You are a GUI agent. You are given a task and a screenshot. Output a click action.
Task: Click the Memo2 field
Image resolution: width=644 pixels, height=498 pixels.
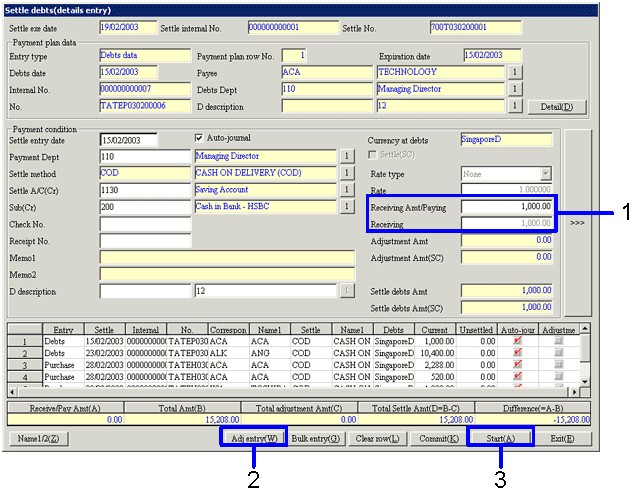point(227,274)
